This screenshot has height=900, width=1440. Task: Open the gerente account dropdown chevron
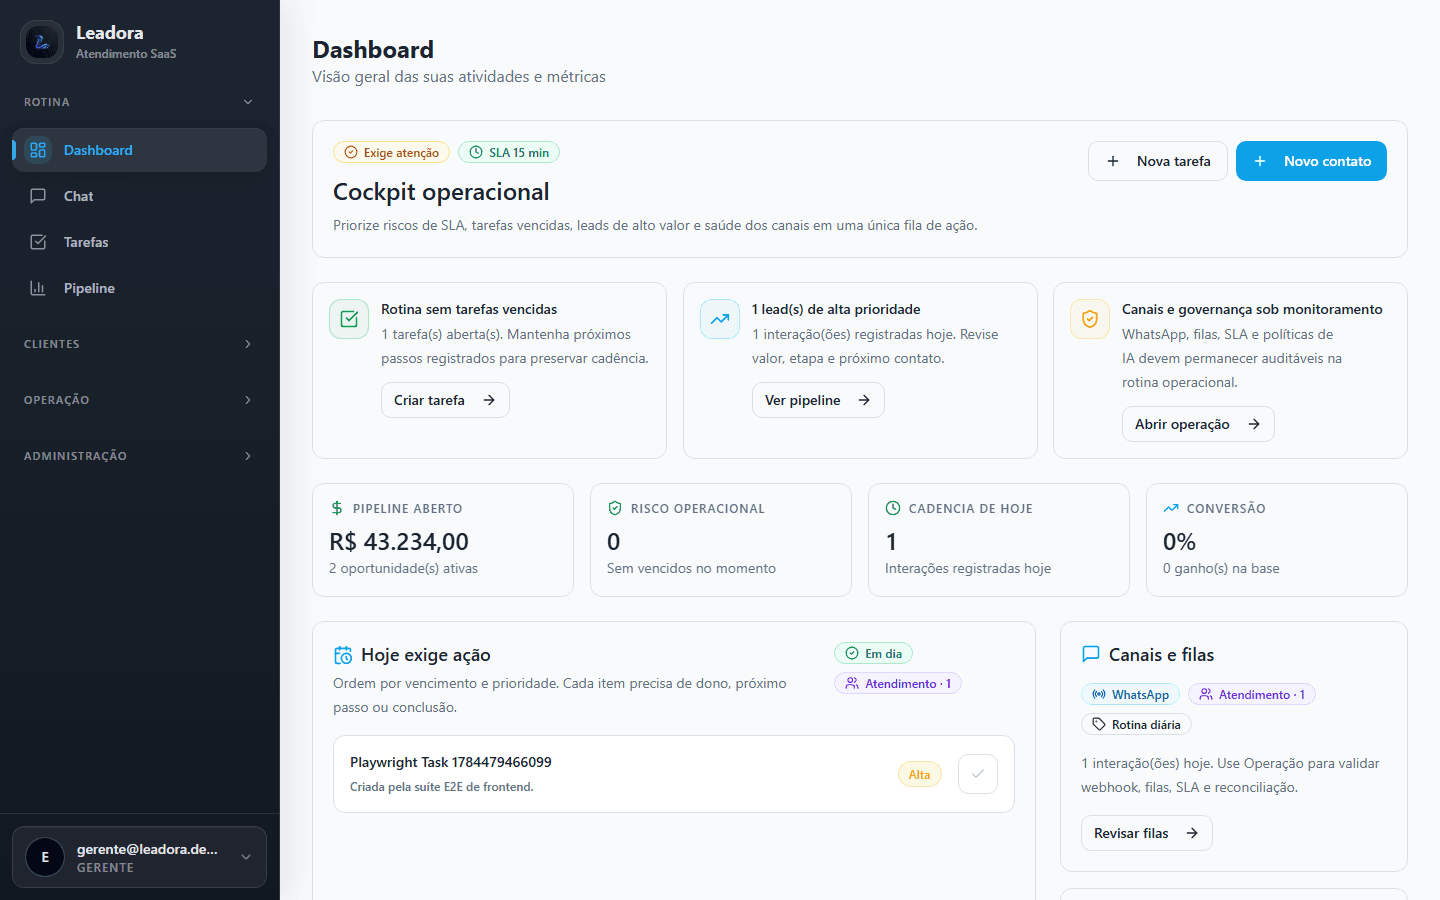click(246, 857)
